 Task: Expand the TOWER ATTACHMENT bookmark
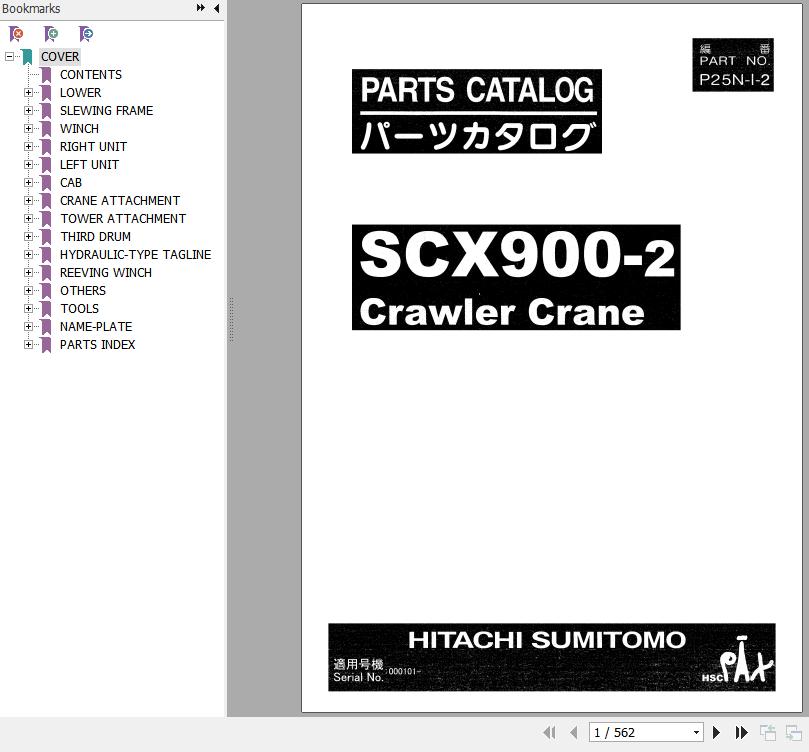click(28, 219)
